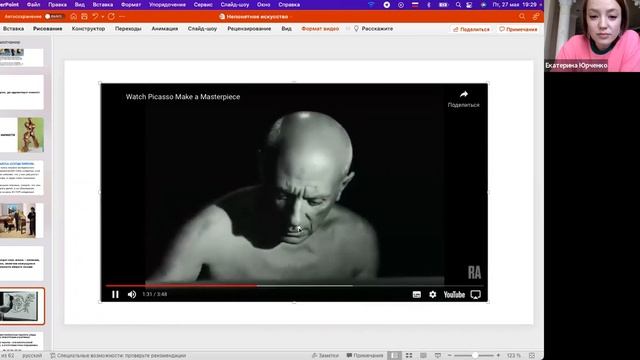Open video on YouTube logo
This screenshot has height=360, width=640.
454,295
